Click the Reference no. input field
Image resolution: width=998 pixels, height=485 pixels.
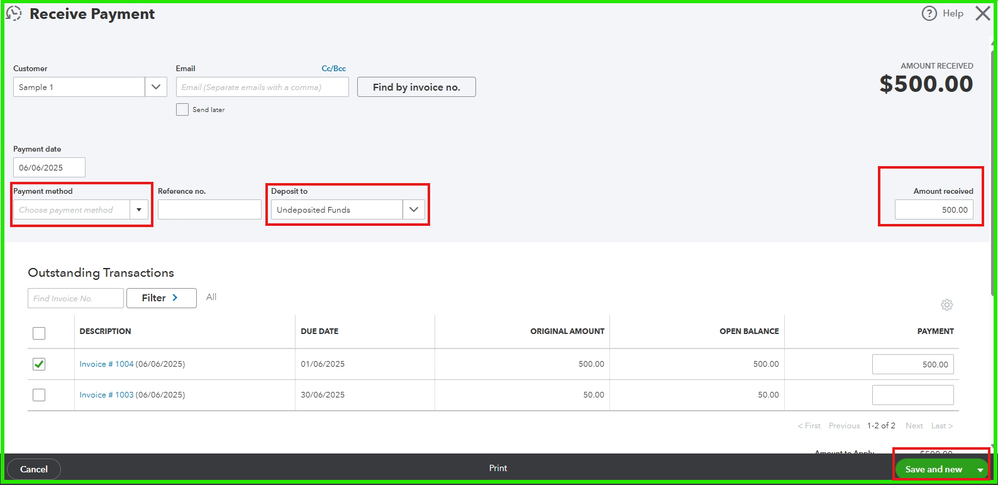point(209,209)
